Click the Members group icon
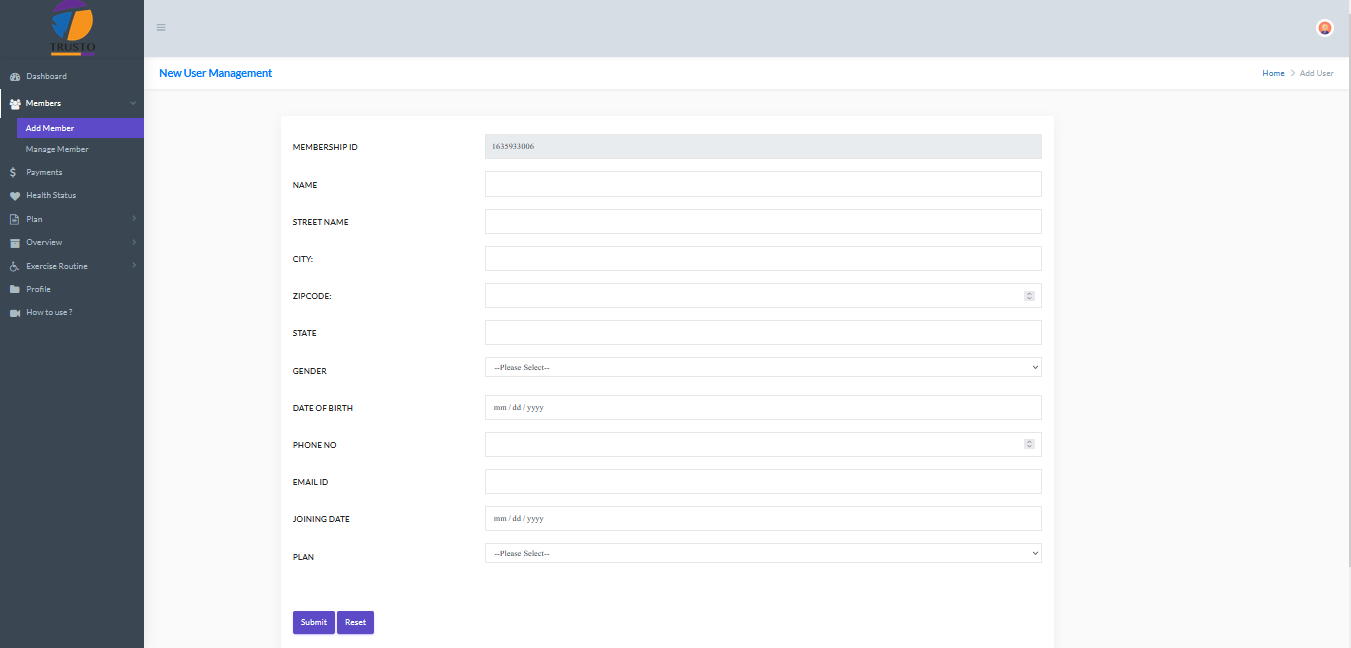Viewport: 1351px width, 648px height. point(15,104)
